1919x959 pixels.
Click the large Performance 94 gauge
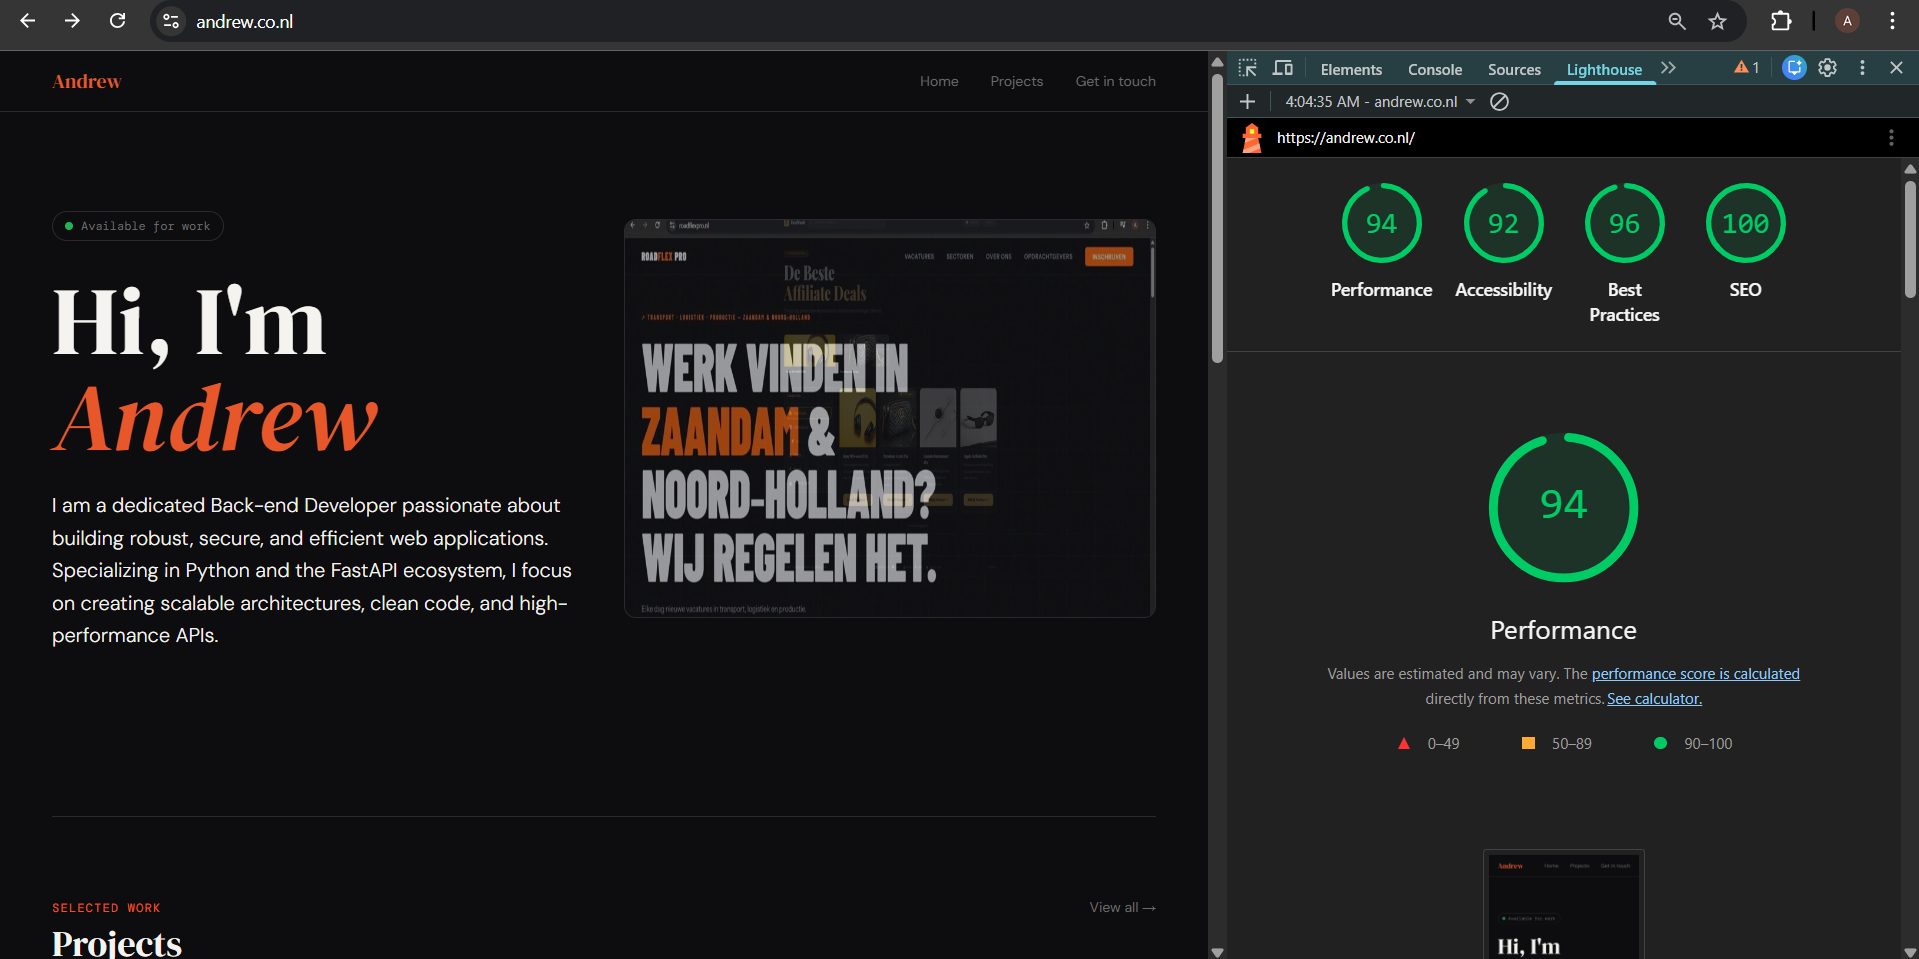[1563, 507]
